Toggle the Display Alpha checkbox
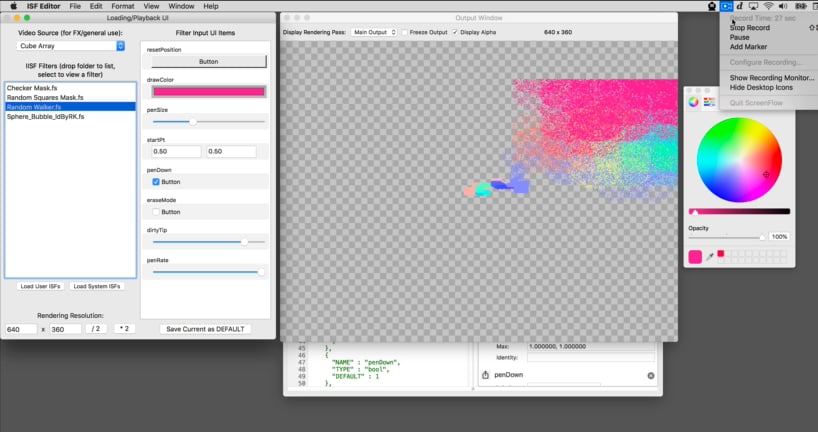 pyautogui.click(x=456, y=32)
